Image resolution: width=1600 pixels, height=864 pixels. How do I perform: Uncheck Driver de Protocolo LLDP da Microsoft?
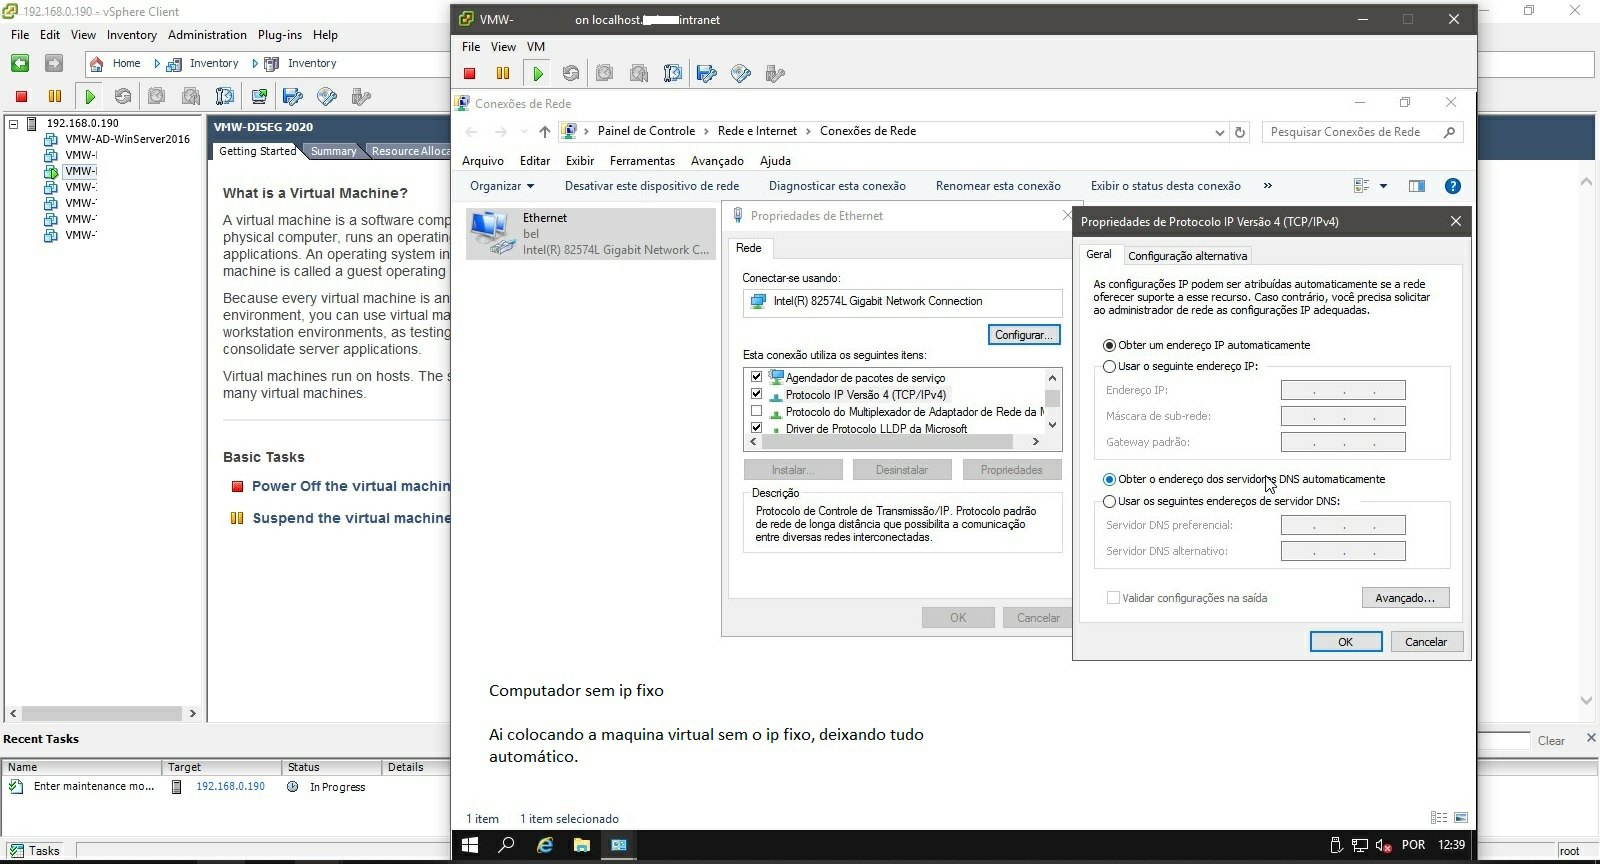coord(756,428)
